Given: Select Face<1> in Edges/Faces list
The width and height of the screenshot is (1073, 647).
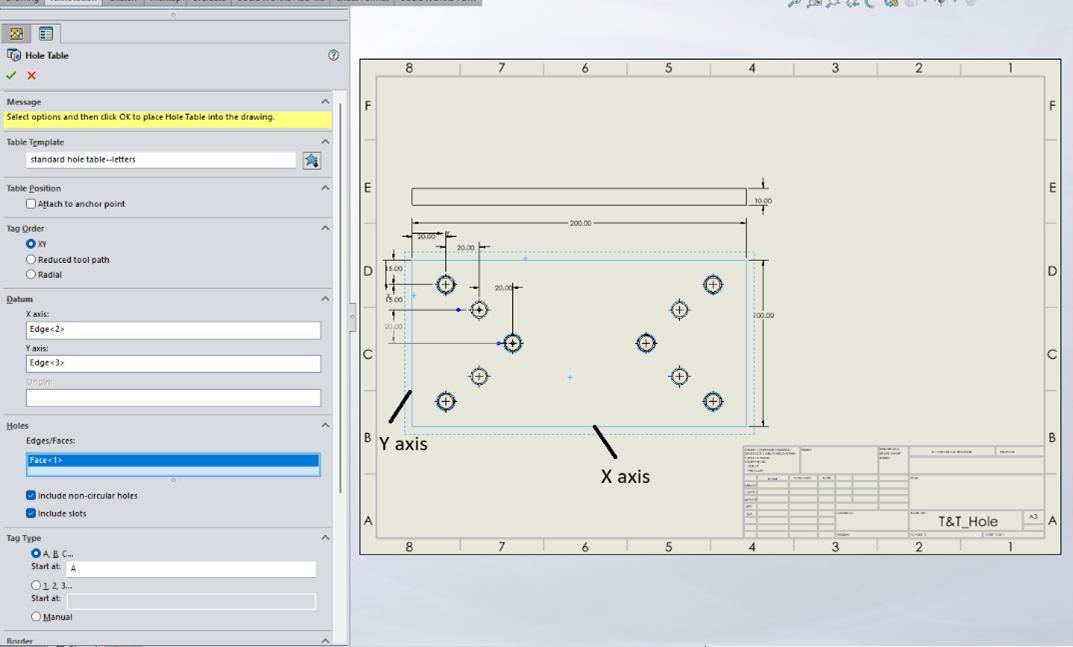Looking at the screenshot, I should pyautogui.click(x=173, y=461).
